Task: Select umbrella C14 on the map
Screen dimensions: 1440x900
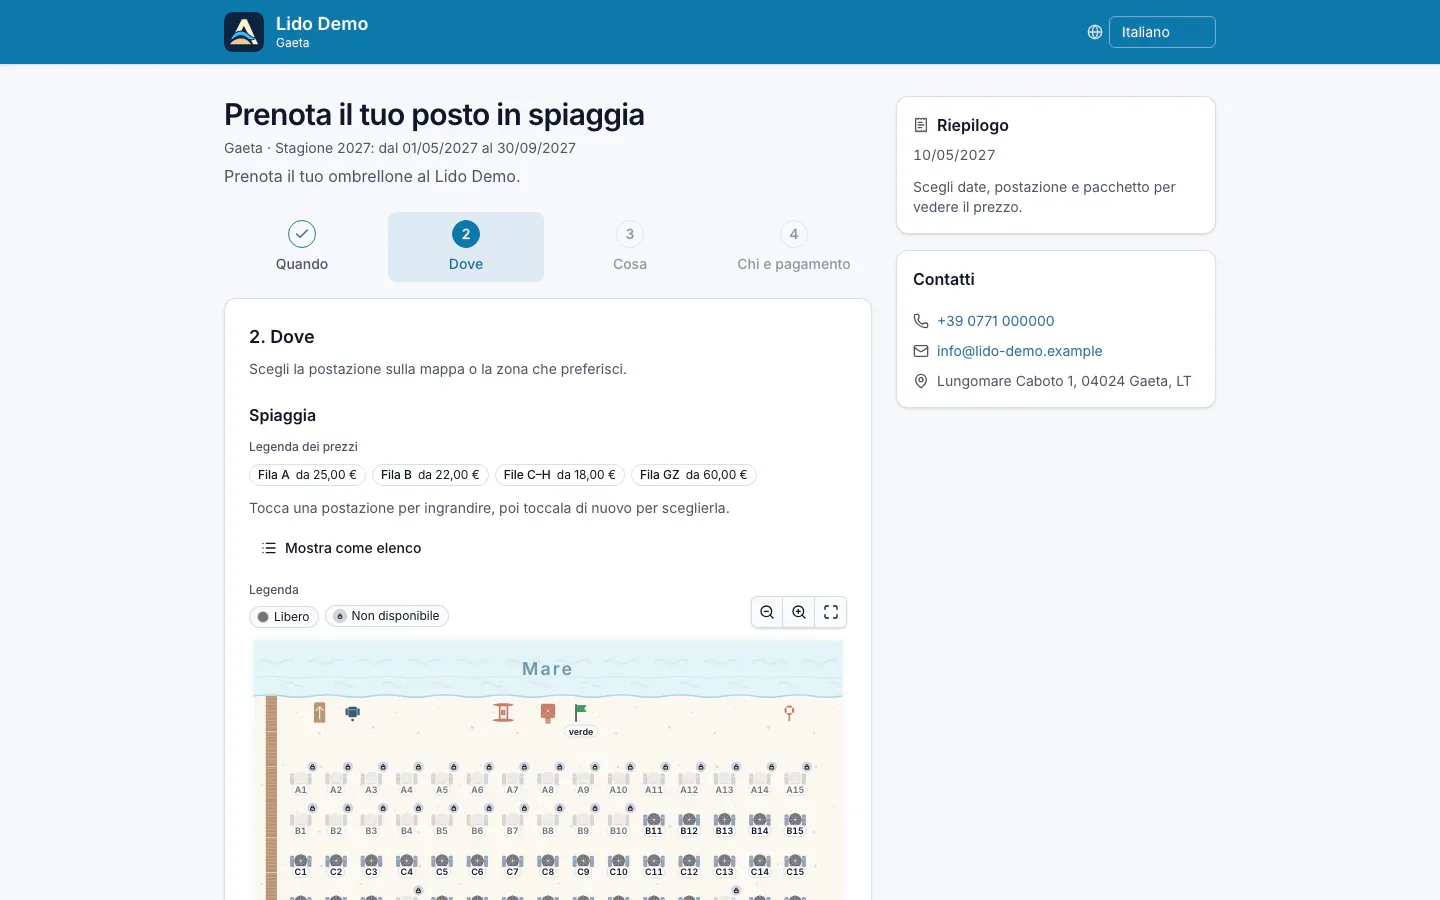Action: coord(760,864)
